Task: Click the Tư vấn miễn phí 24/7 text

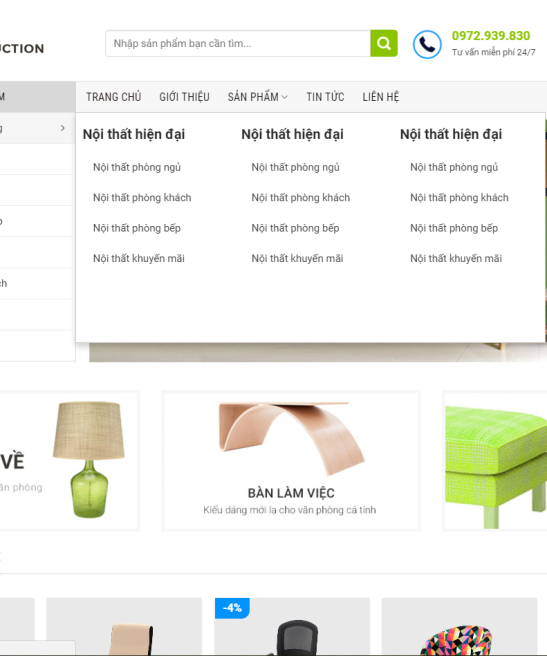Action: point(493,52)
